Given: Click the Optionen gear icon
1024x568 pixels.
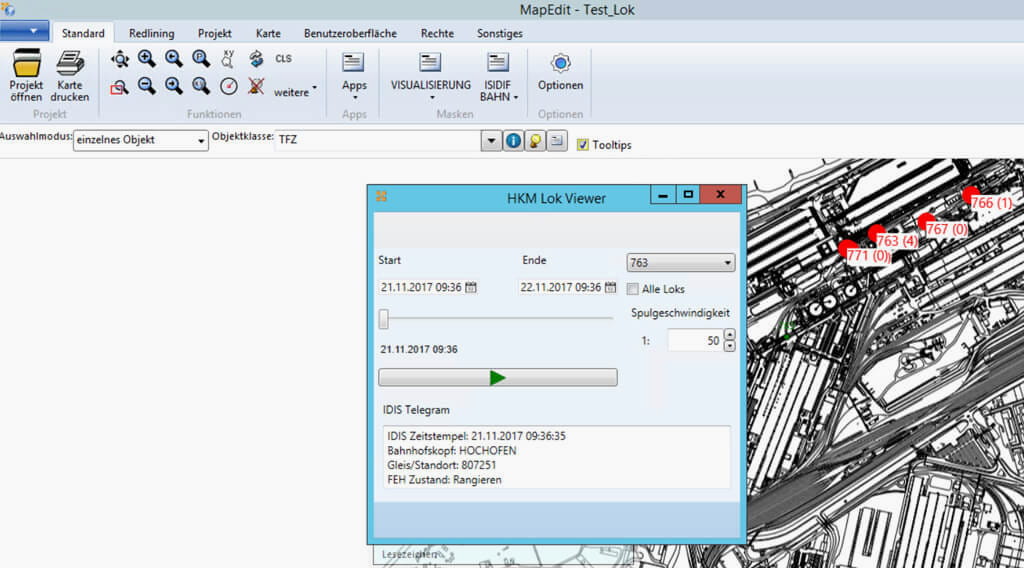Looking at the screenshot, I should [x=560, y=63].
